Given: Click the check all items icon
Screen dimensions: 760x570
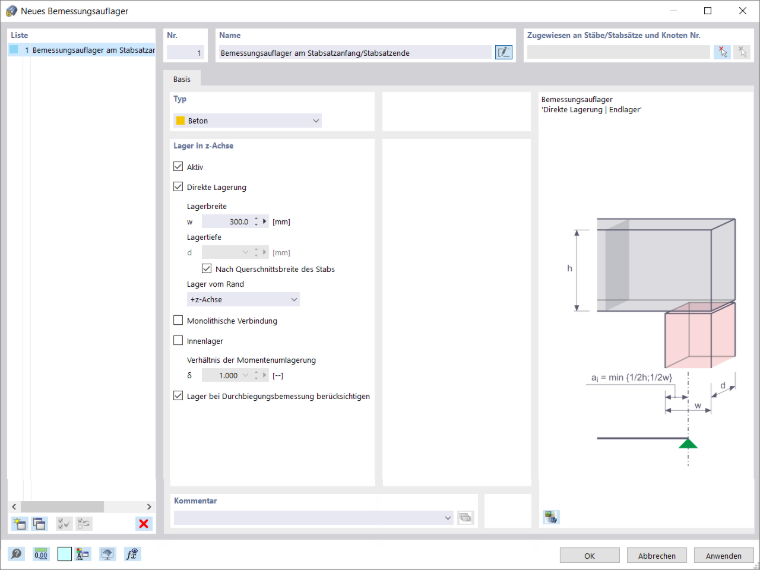Looking at the screenshot, I should pos(64,523).
